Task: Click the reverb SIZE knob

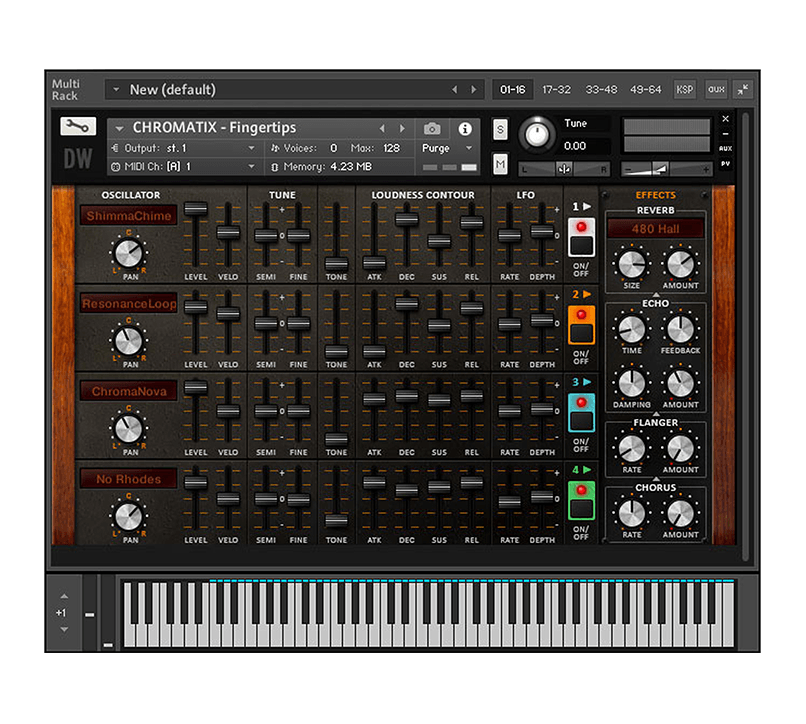Action: coord(632,264)
